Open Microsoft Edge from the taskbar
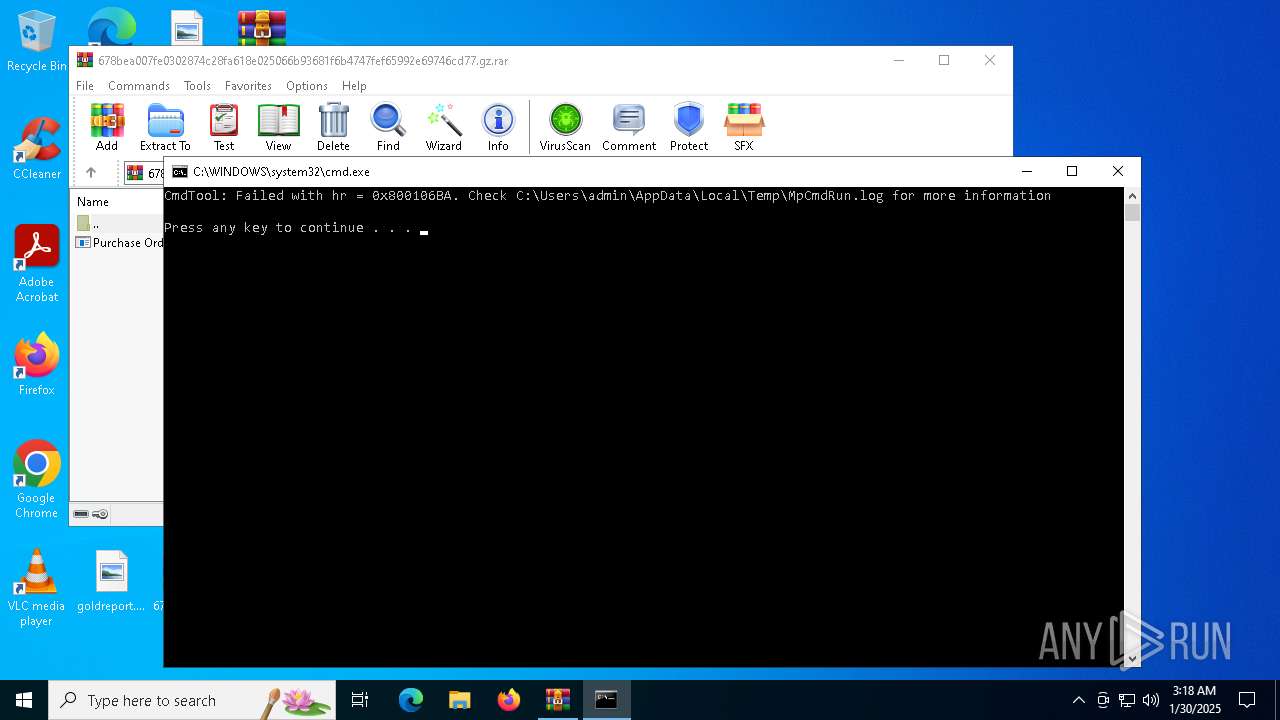Viewport: 1280px width, 720px height. (x=411, y=700)
